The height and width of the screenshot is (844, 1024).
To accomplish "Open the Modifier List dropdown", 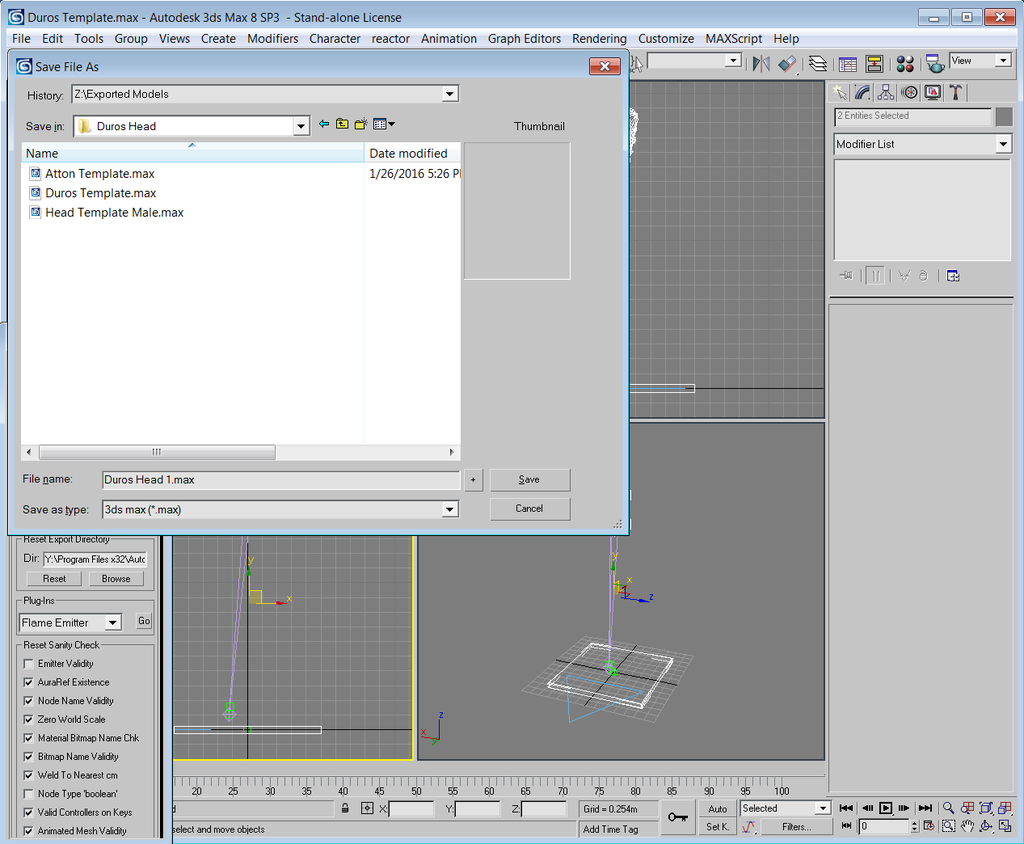I will [x=1003, y=144].
